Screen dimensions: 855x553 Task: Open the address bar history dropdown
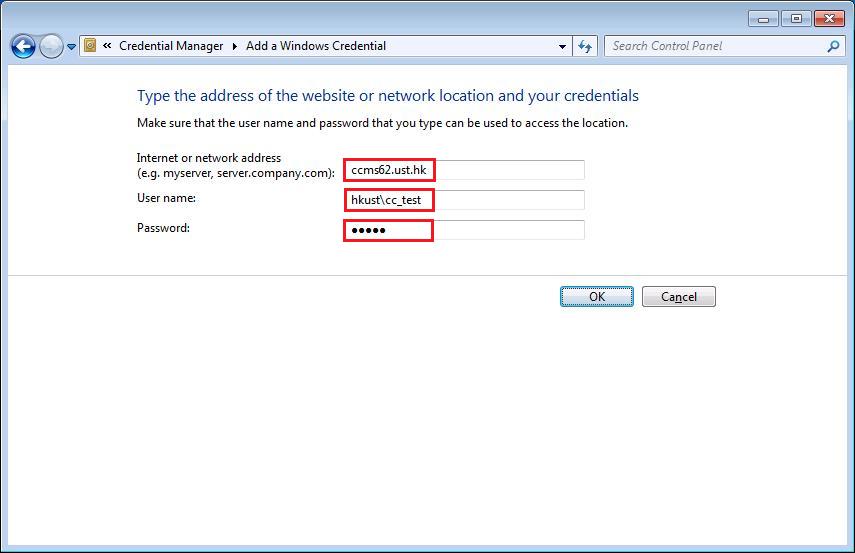[x=562, y=46]
